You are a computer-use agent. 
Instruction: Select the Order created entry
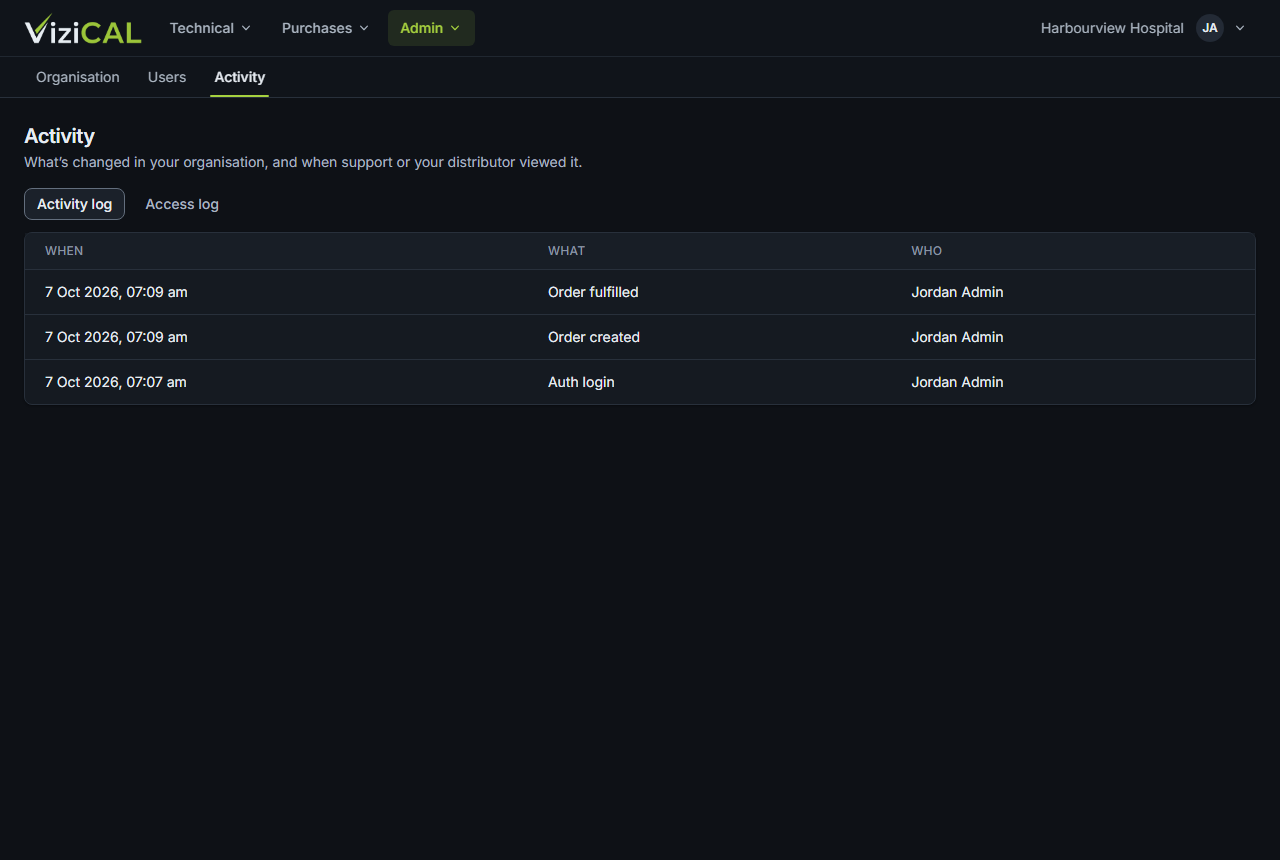click(x=640, y=337)
